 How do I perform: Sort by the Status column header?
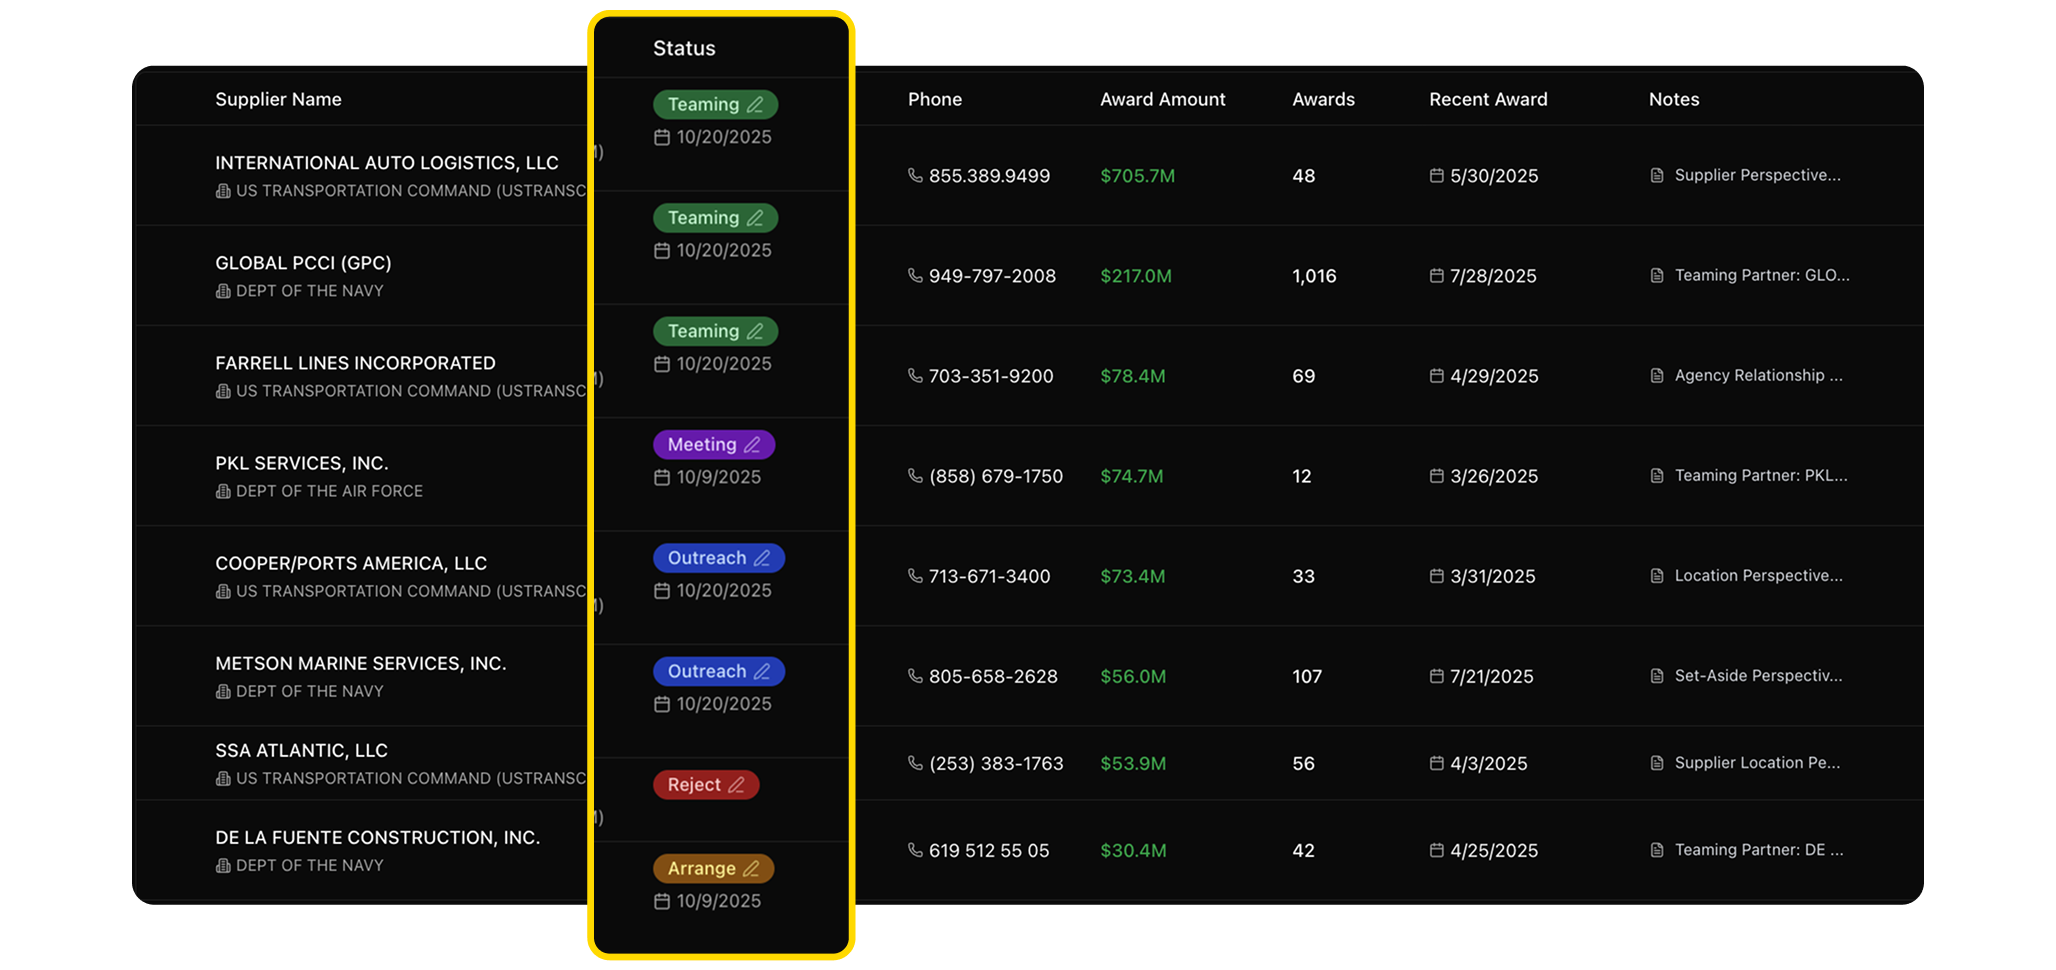684,48
